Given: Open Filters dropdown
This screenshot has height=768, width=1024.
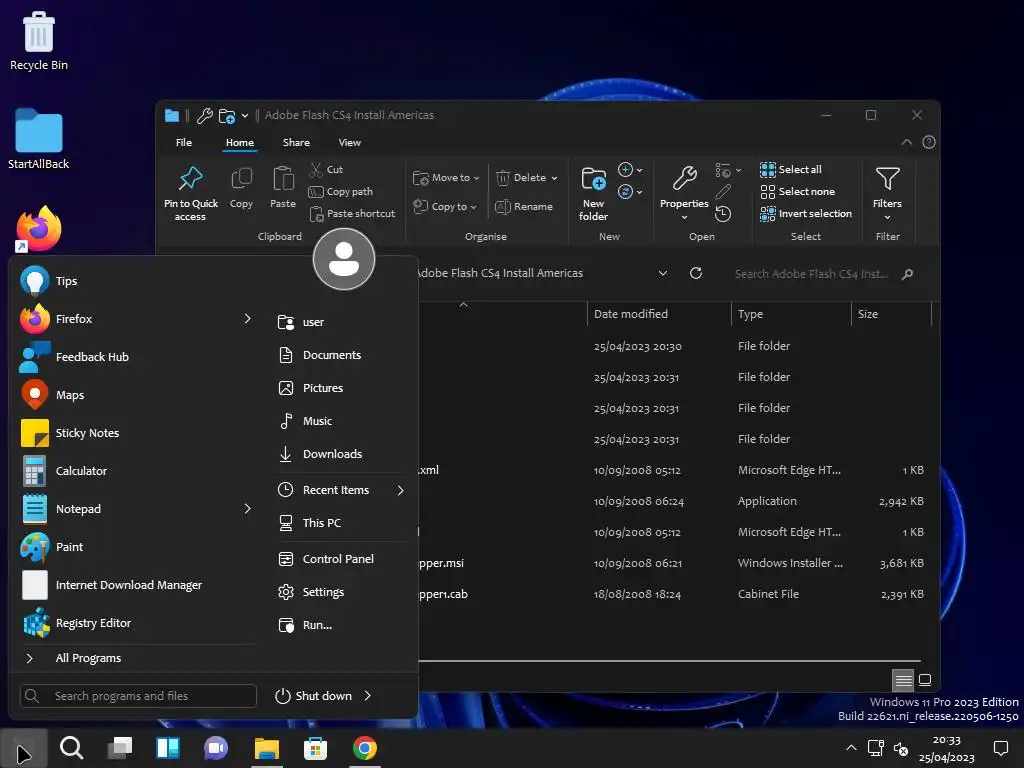Looking at the screenshot, I should pos(887,193).
